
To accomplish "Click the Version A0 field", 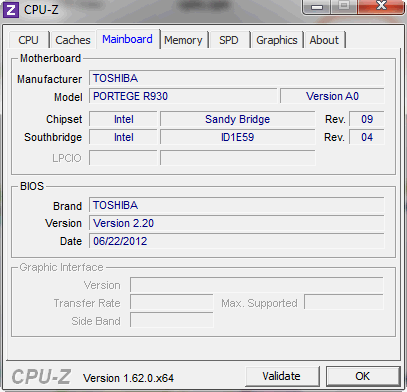I will pos(332,96).
